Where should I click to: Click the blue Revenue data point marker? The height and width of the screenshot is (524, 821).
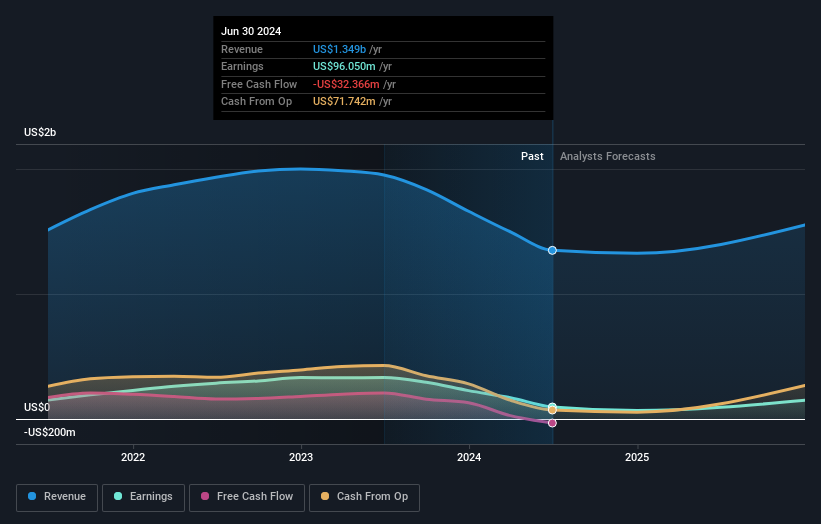(x=552, y=250)
